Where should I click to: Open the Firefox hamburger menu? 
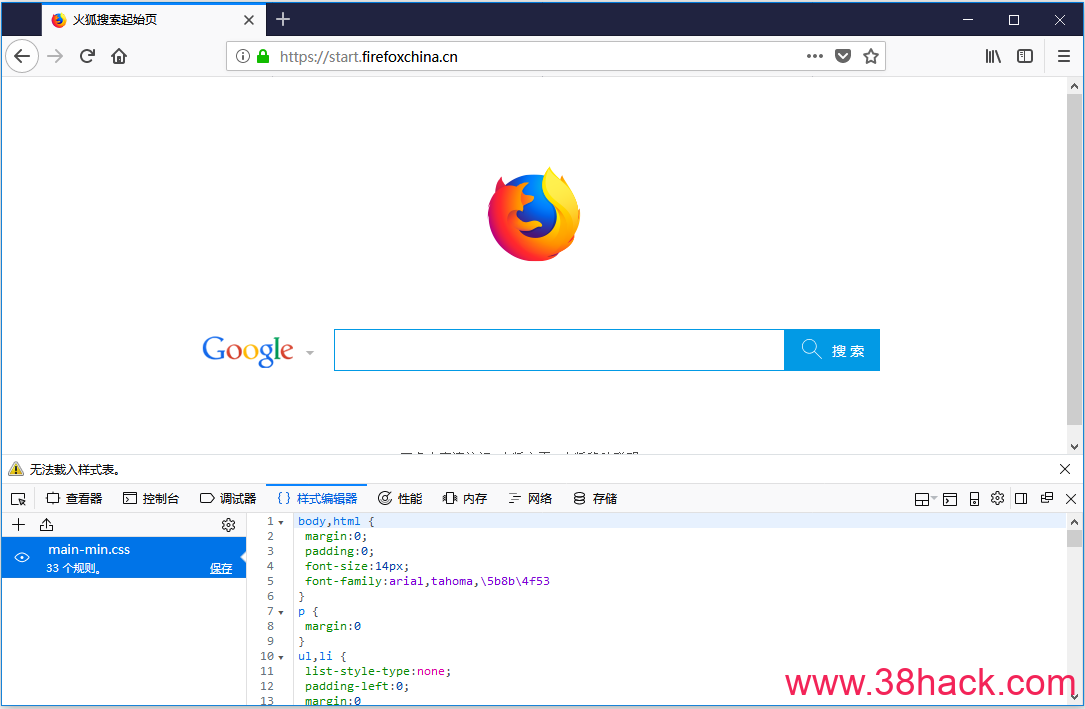coord(1064,56)
